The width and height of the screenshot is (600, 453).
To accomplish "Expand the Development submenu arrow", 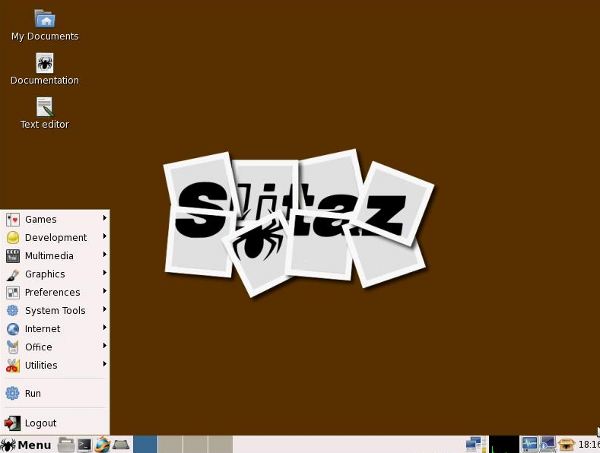I will 104,237.
